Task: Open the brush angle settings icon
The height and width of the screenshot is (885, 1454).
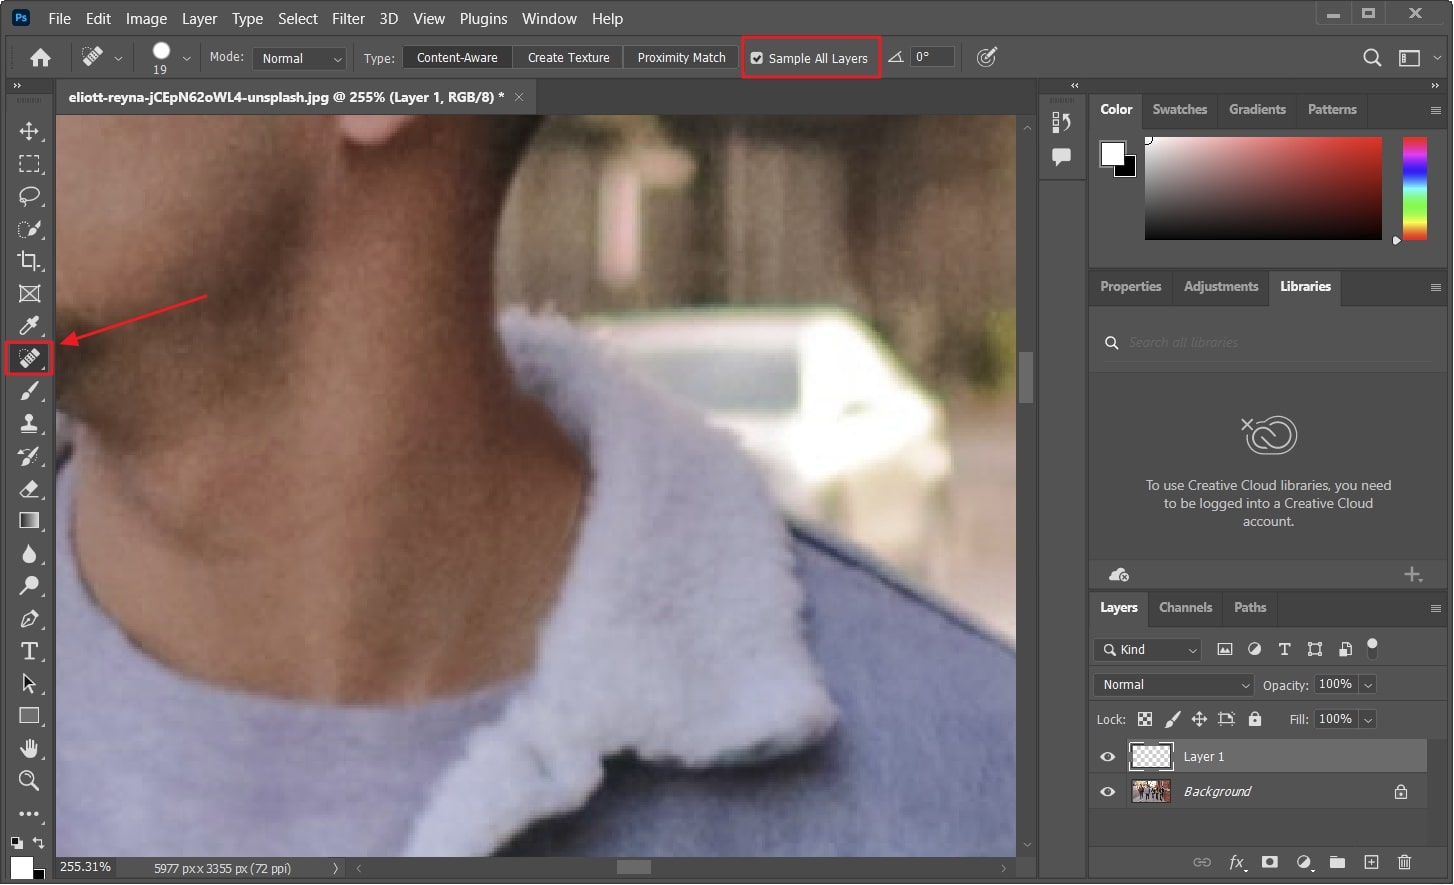Action: (x=896, y=57)
